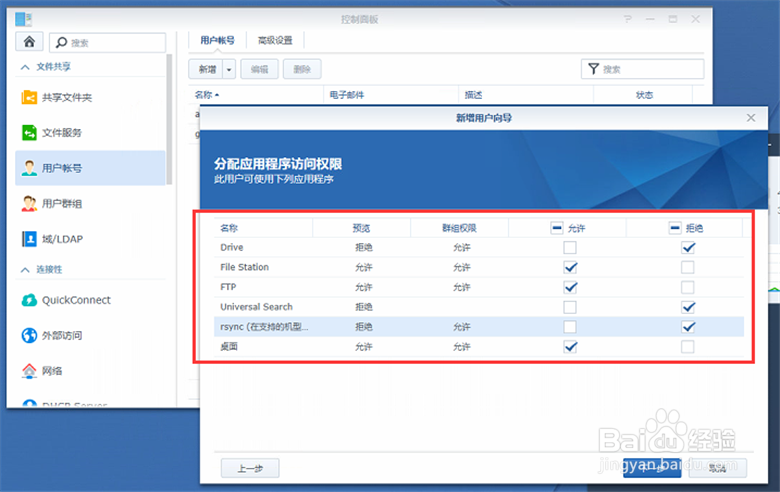Click the Control Panel help question mark

point(628,19)
